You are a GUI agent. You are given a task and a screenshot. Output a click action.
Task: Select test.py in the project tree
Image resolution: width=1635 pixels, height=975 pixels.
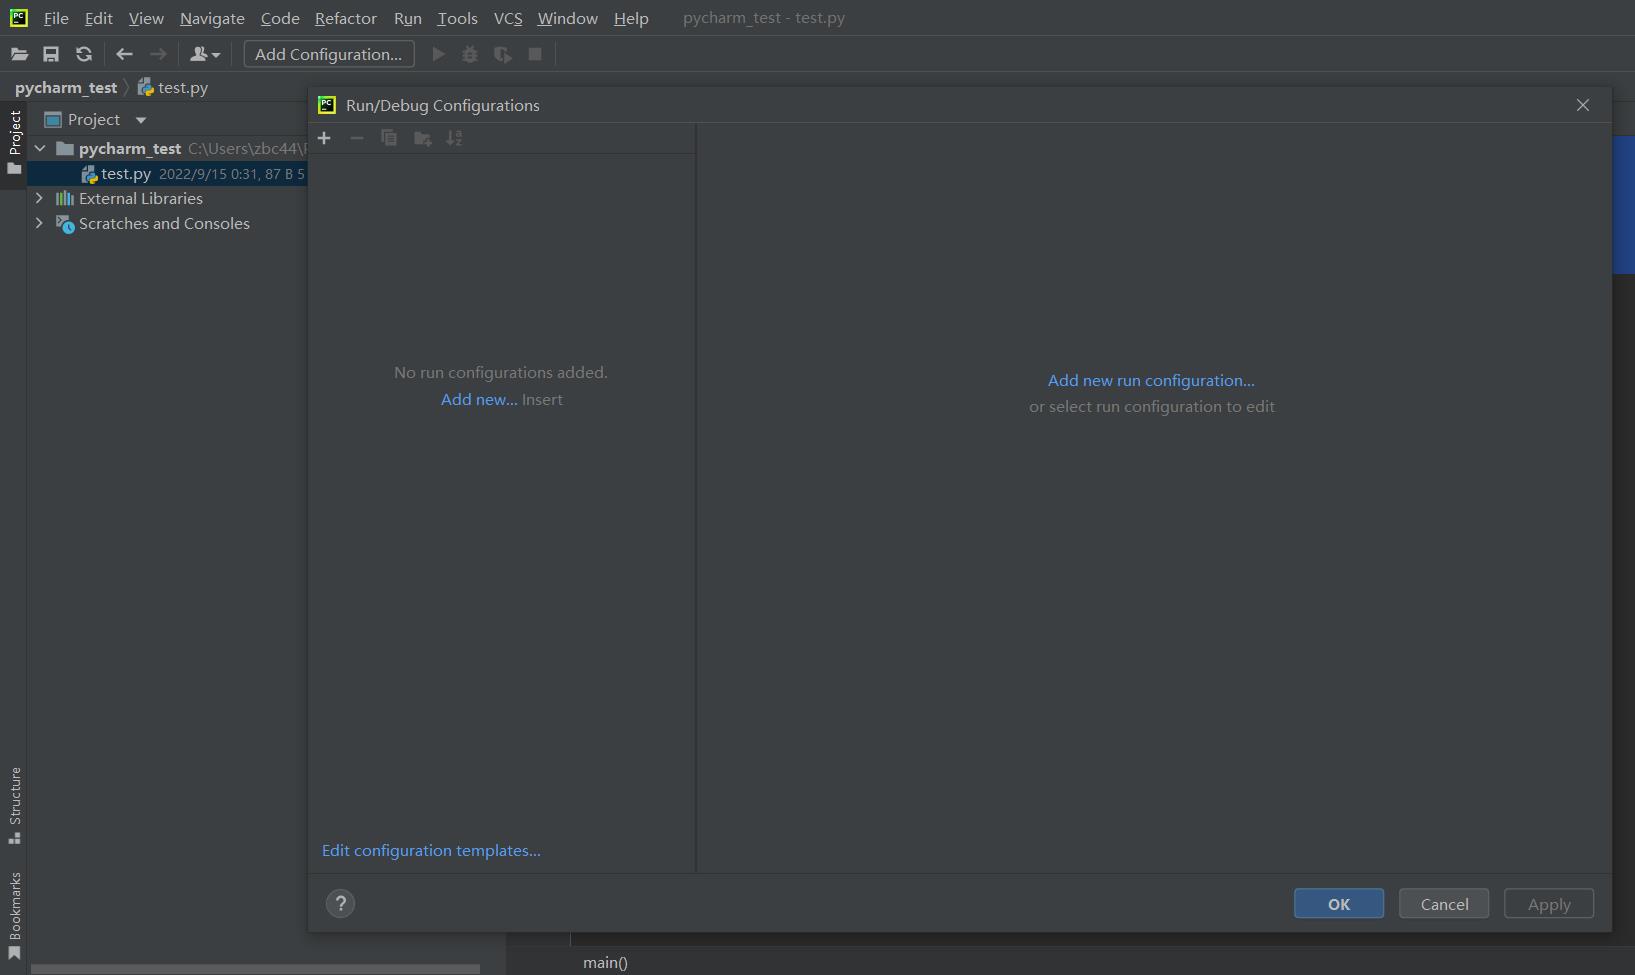[126, 173]
